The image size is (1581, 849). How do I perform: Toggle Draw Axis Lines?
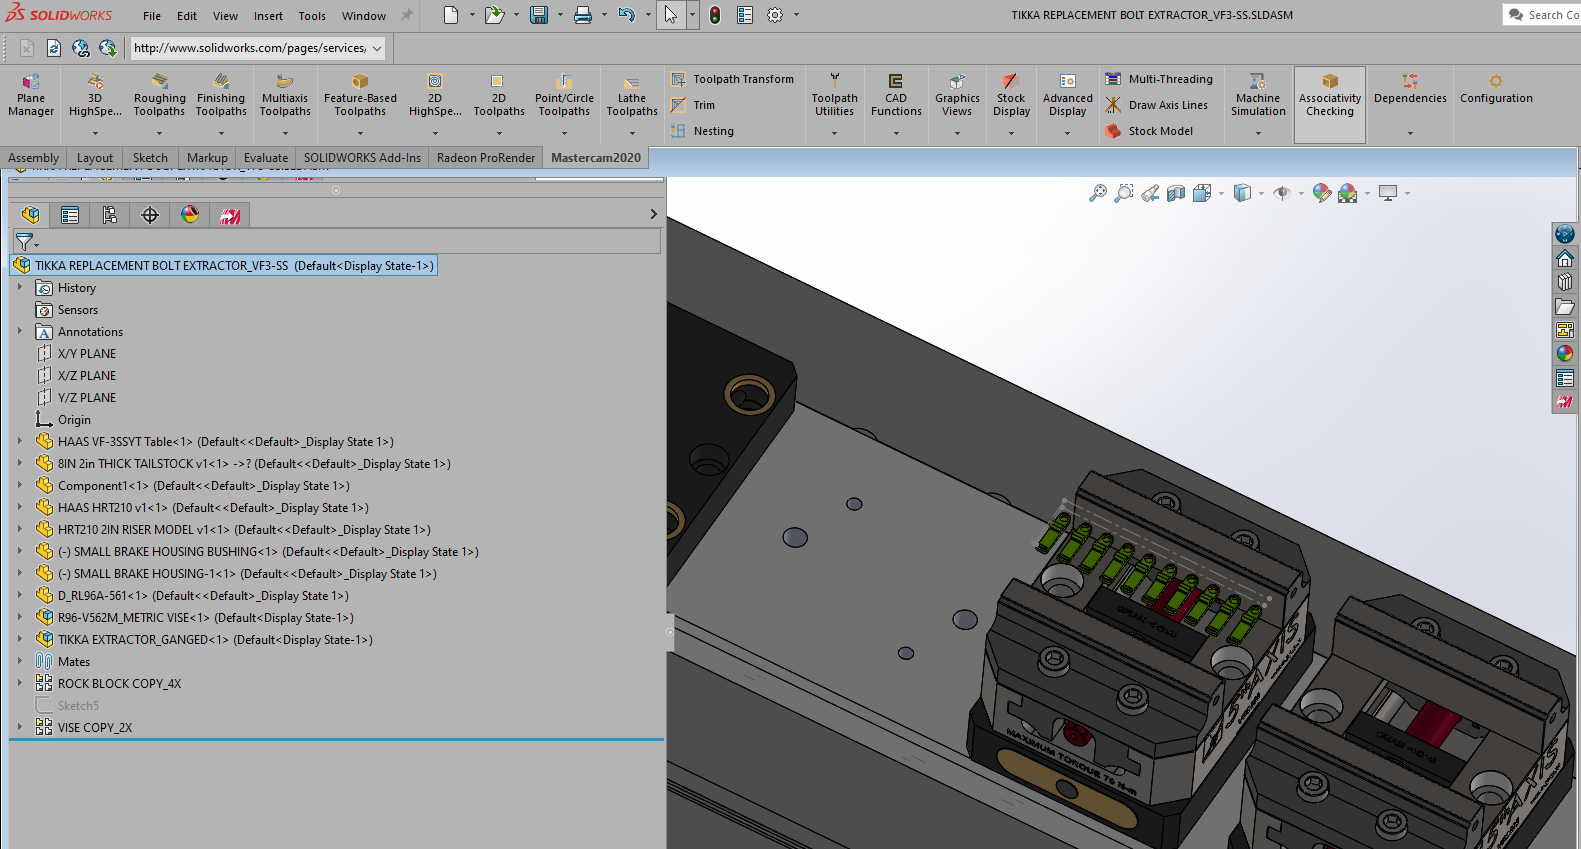pos(1156,105)
